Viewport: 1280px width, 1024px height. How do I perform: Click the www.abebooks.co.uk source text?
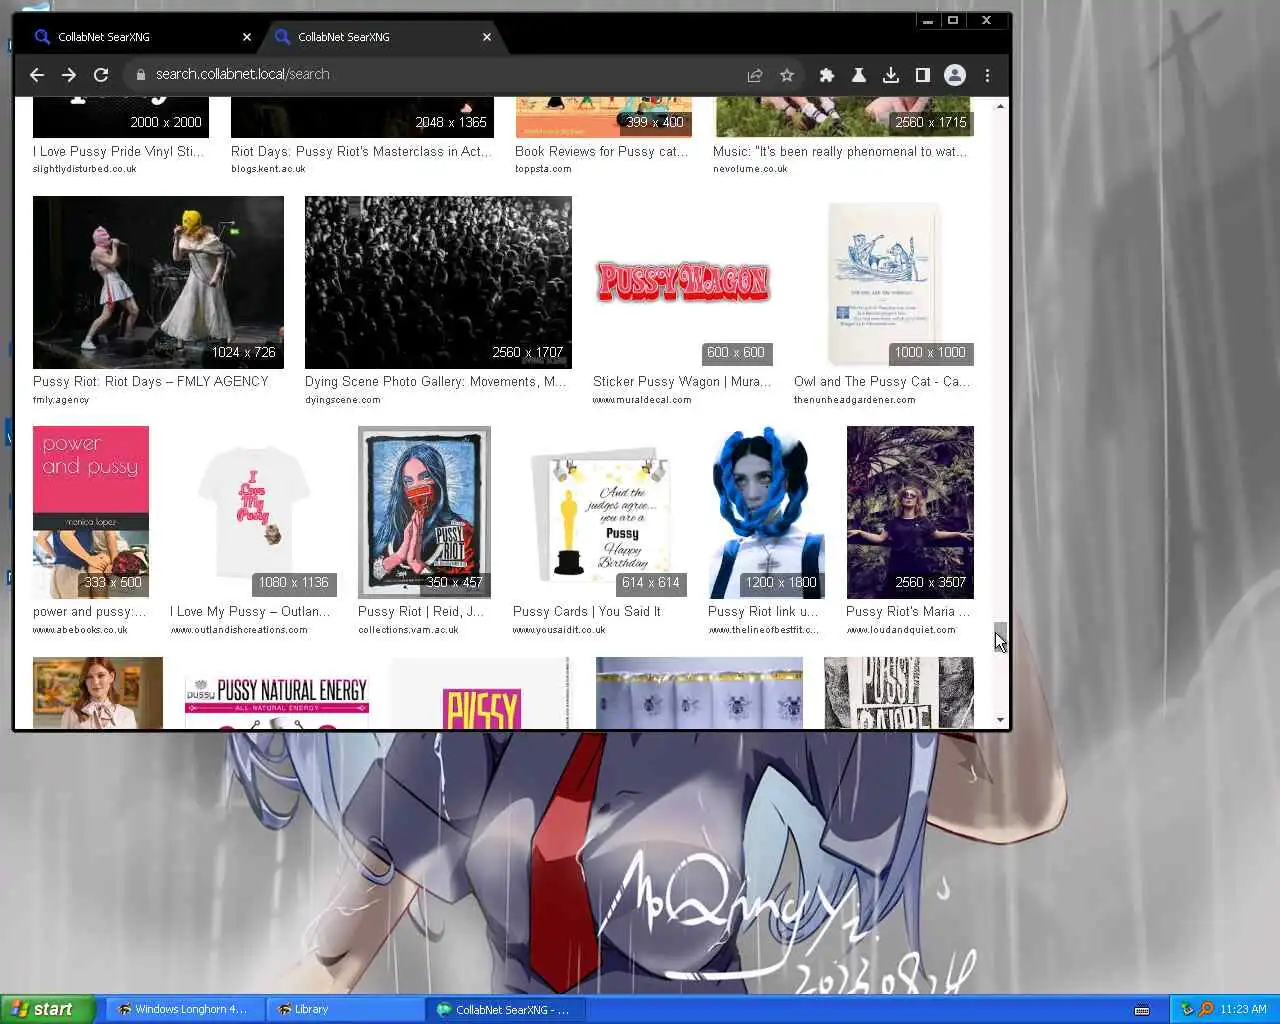click(x=80, y=630)
